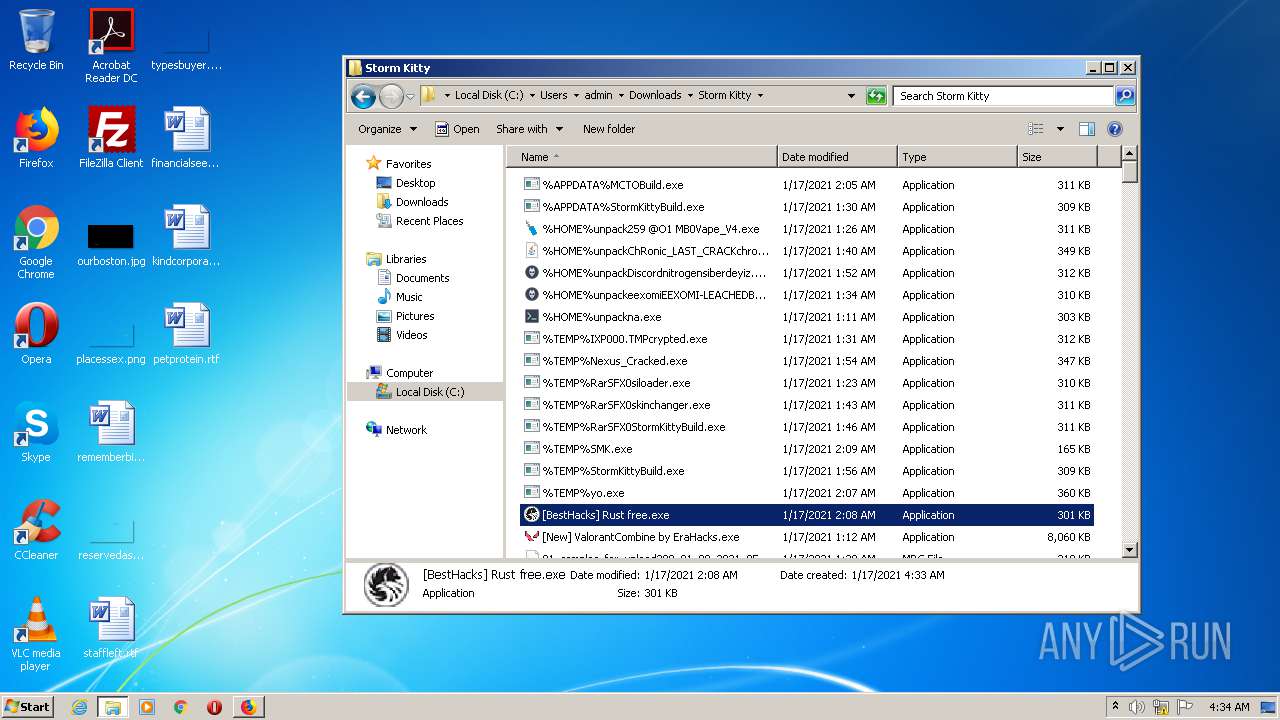Screen dimensions: 1280x720
Task: Click the search magnifier icon
Action: 1125,96
